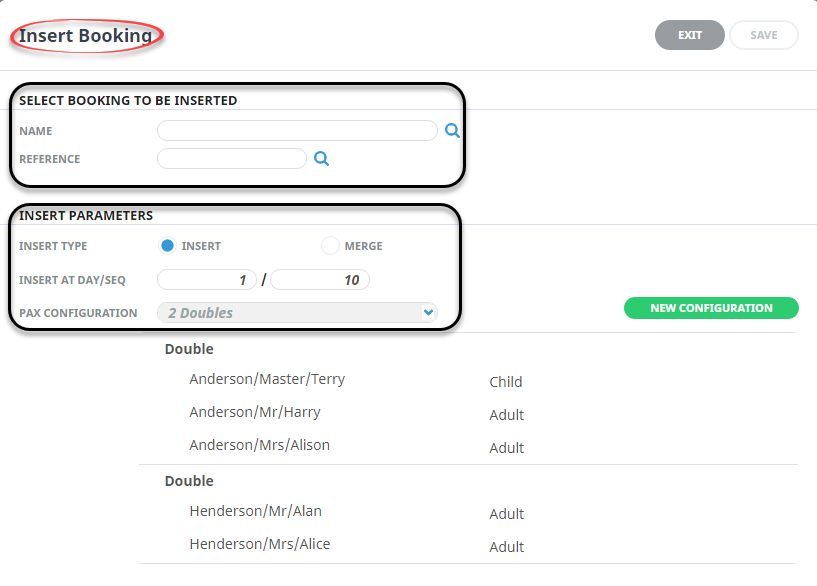Open the Pax Configuration dropdown
Screen dimensions: 817x586
(297, 313)
